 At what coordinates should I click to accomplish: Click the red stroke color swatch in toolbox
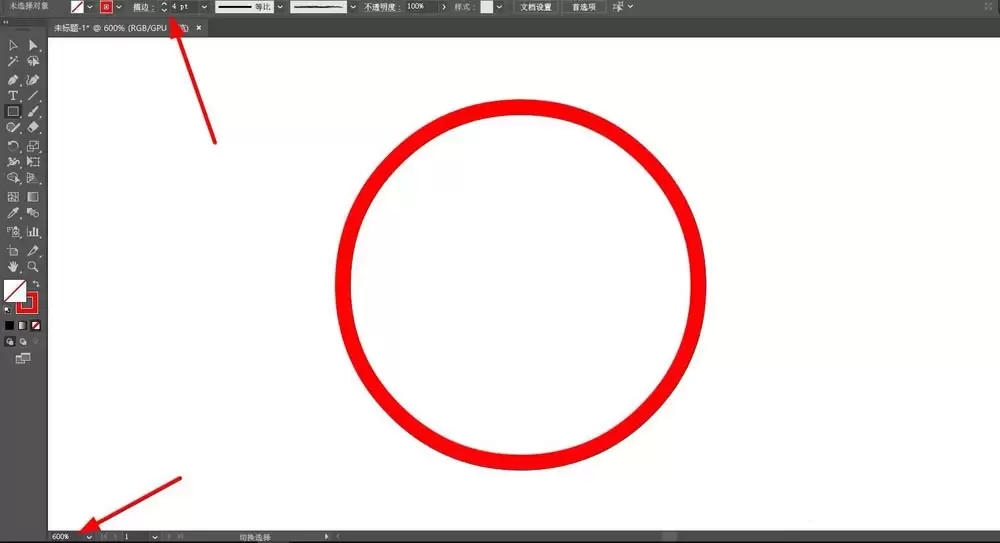[27, 303]
